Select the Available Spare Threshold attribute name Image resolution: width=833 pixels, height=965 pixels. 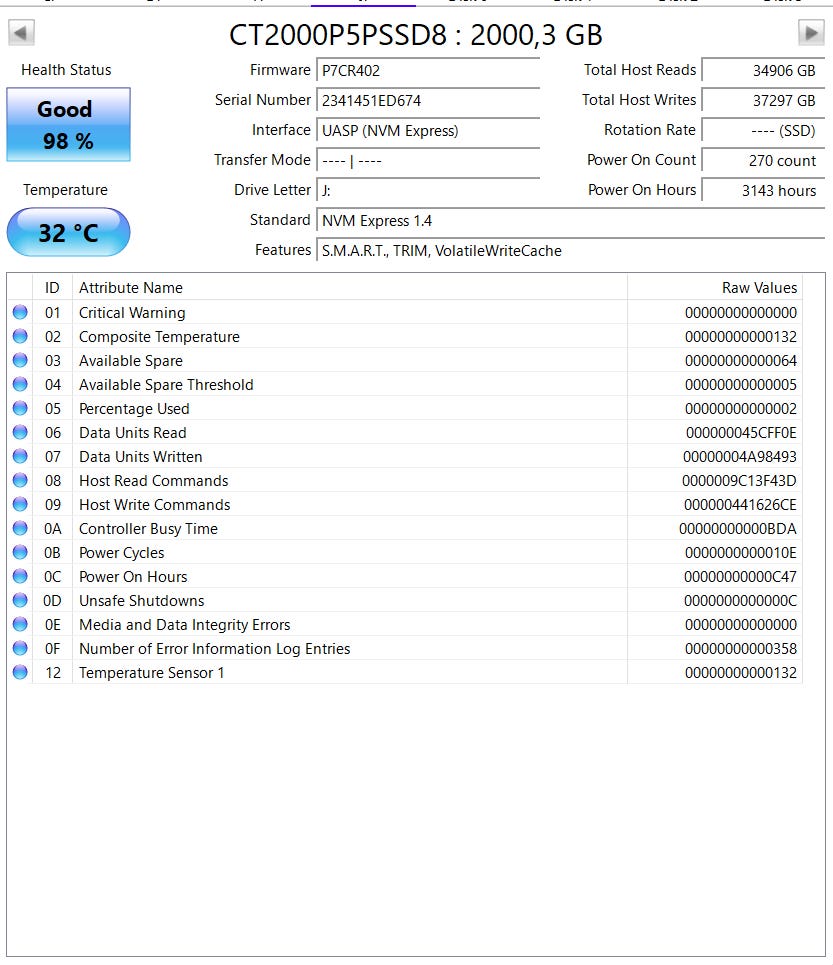(x=166, y=385)
